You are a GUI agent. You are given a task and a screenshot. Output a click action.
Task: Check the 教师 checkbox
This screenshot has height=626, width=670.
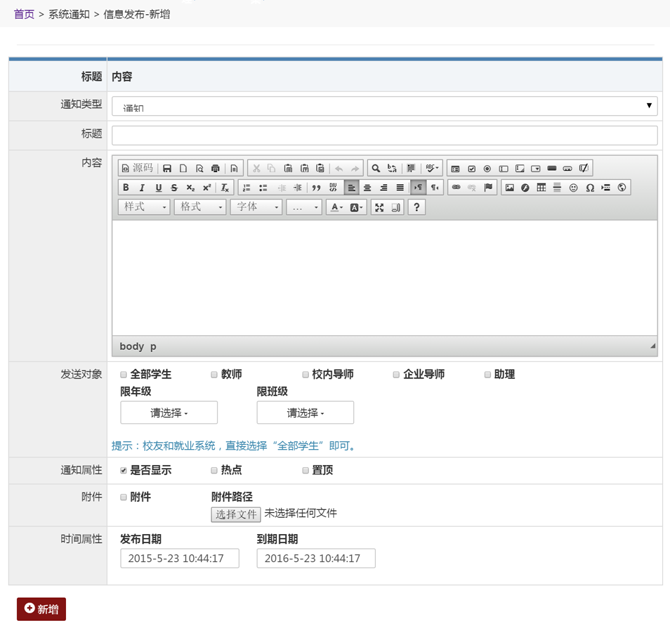click(x=214, y=375)
